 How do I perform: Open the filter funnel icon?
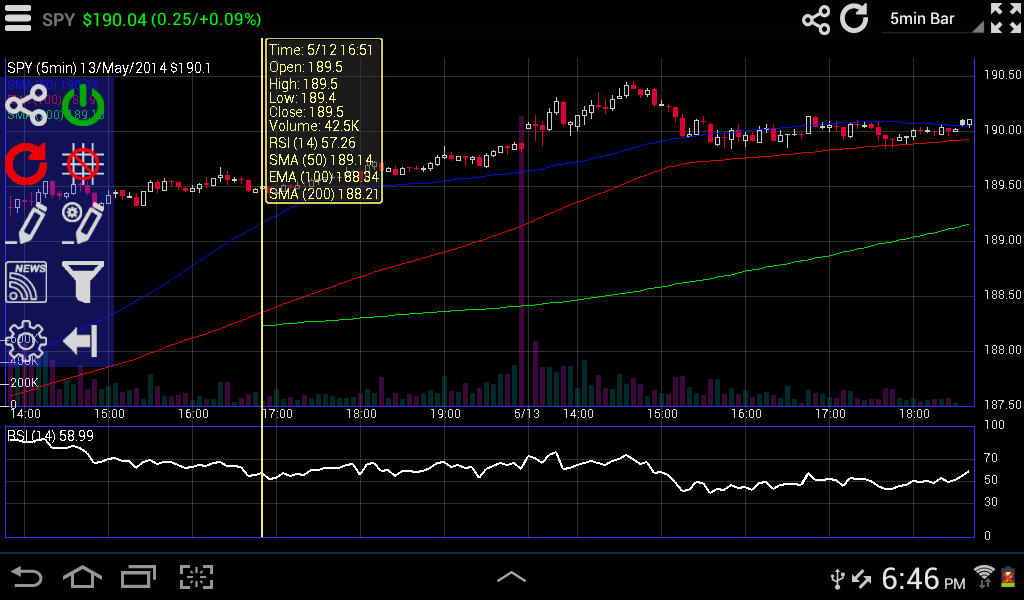click(83, 281)
